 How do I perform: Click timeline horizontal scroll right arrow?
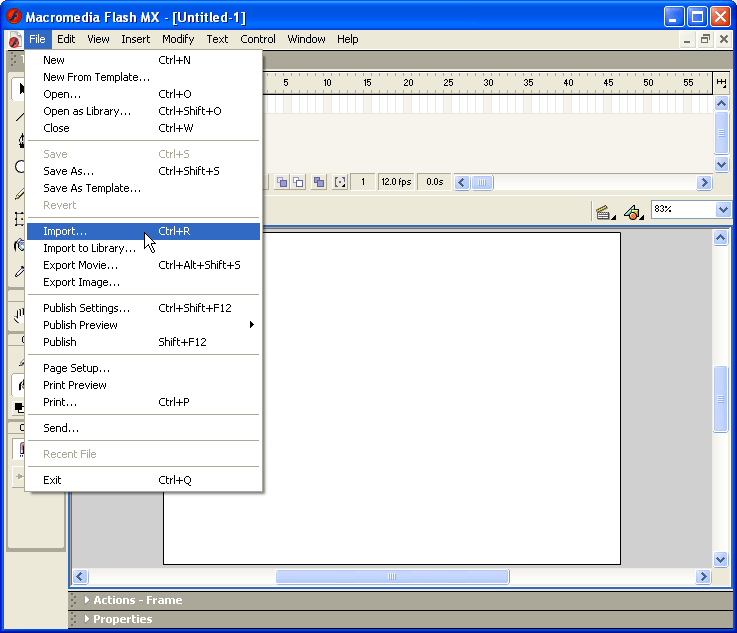(704, 182)
